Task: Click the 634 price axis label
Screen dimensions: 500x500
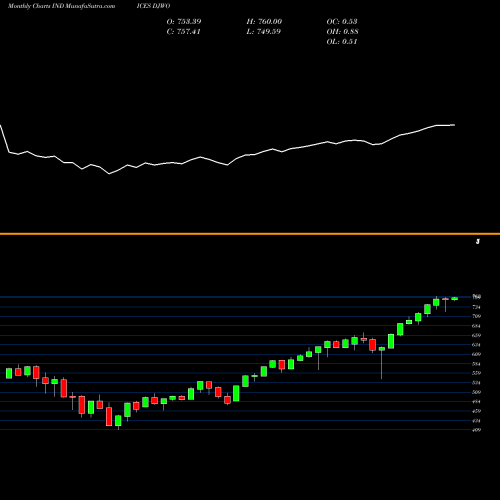Action: pyautogui.click(x=477, y=345)
